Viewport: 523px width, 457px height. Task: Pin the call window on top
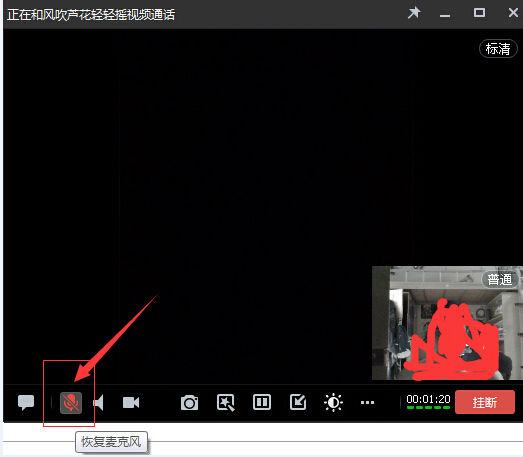pyautogui.click(x=414, y=13)
